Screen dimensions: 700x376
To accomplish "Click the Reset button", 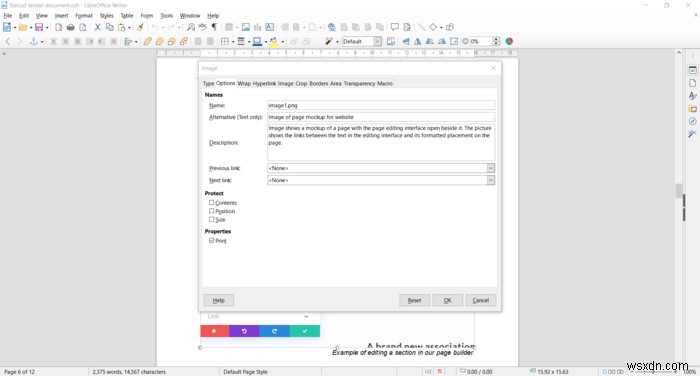I will point(414,301).
